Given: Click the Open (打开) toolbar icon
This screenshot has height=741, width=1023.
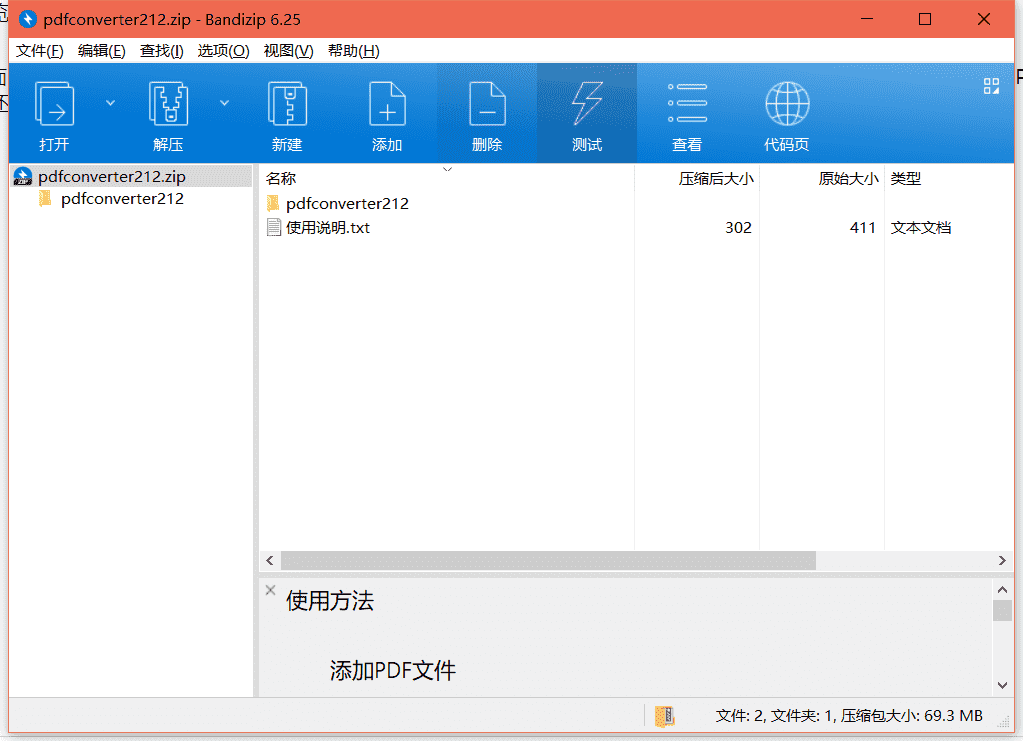Looking at the screenshot, I should click(54, 104).
